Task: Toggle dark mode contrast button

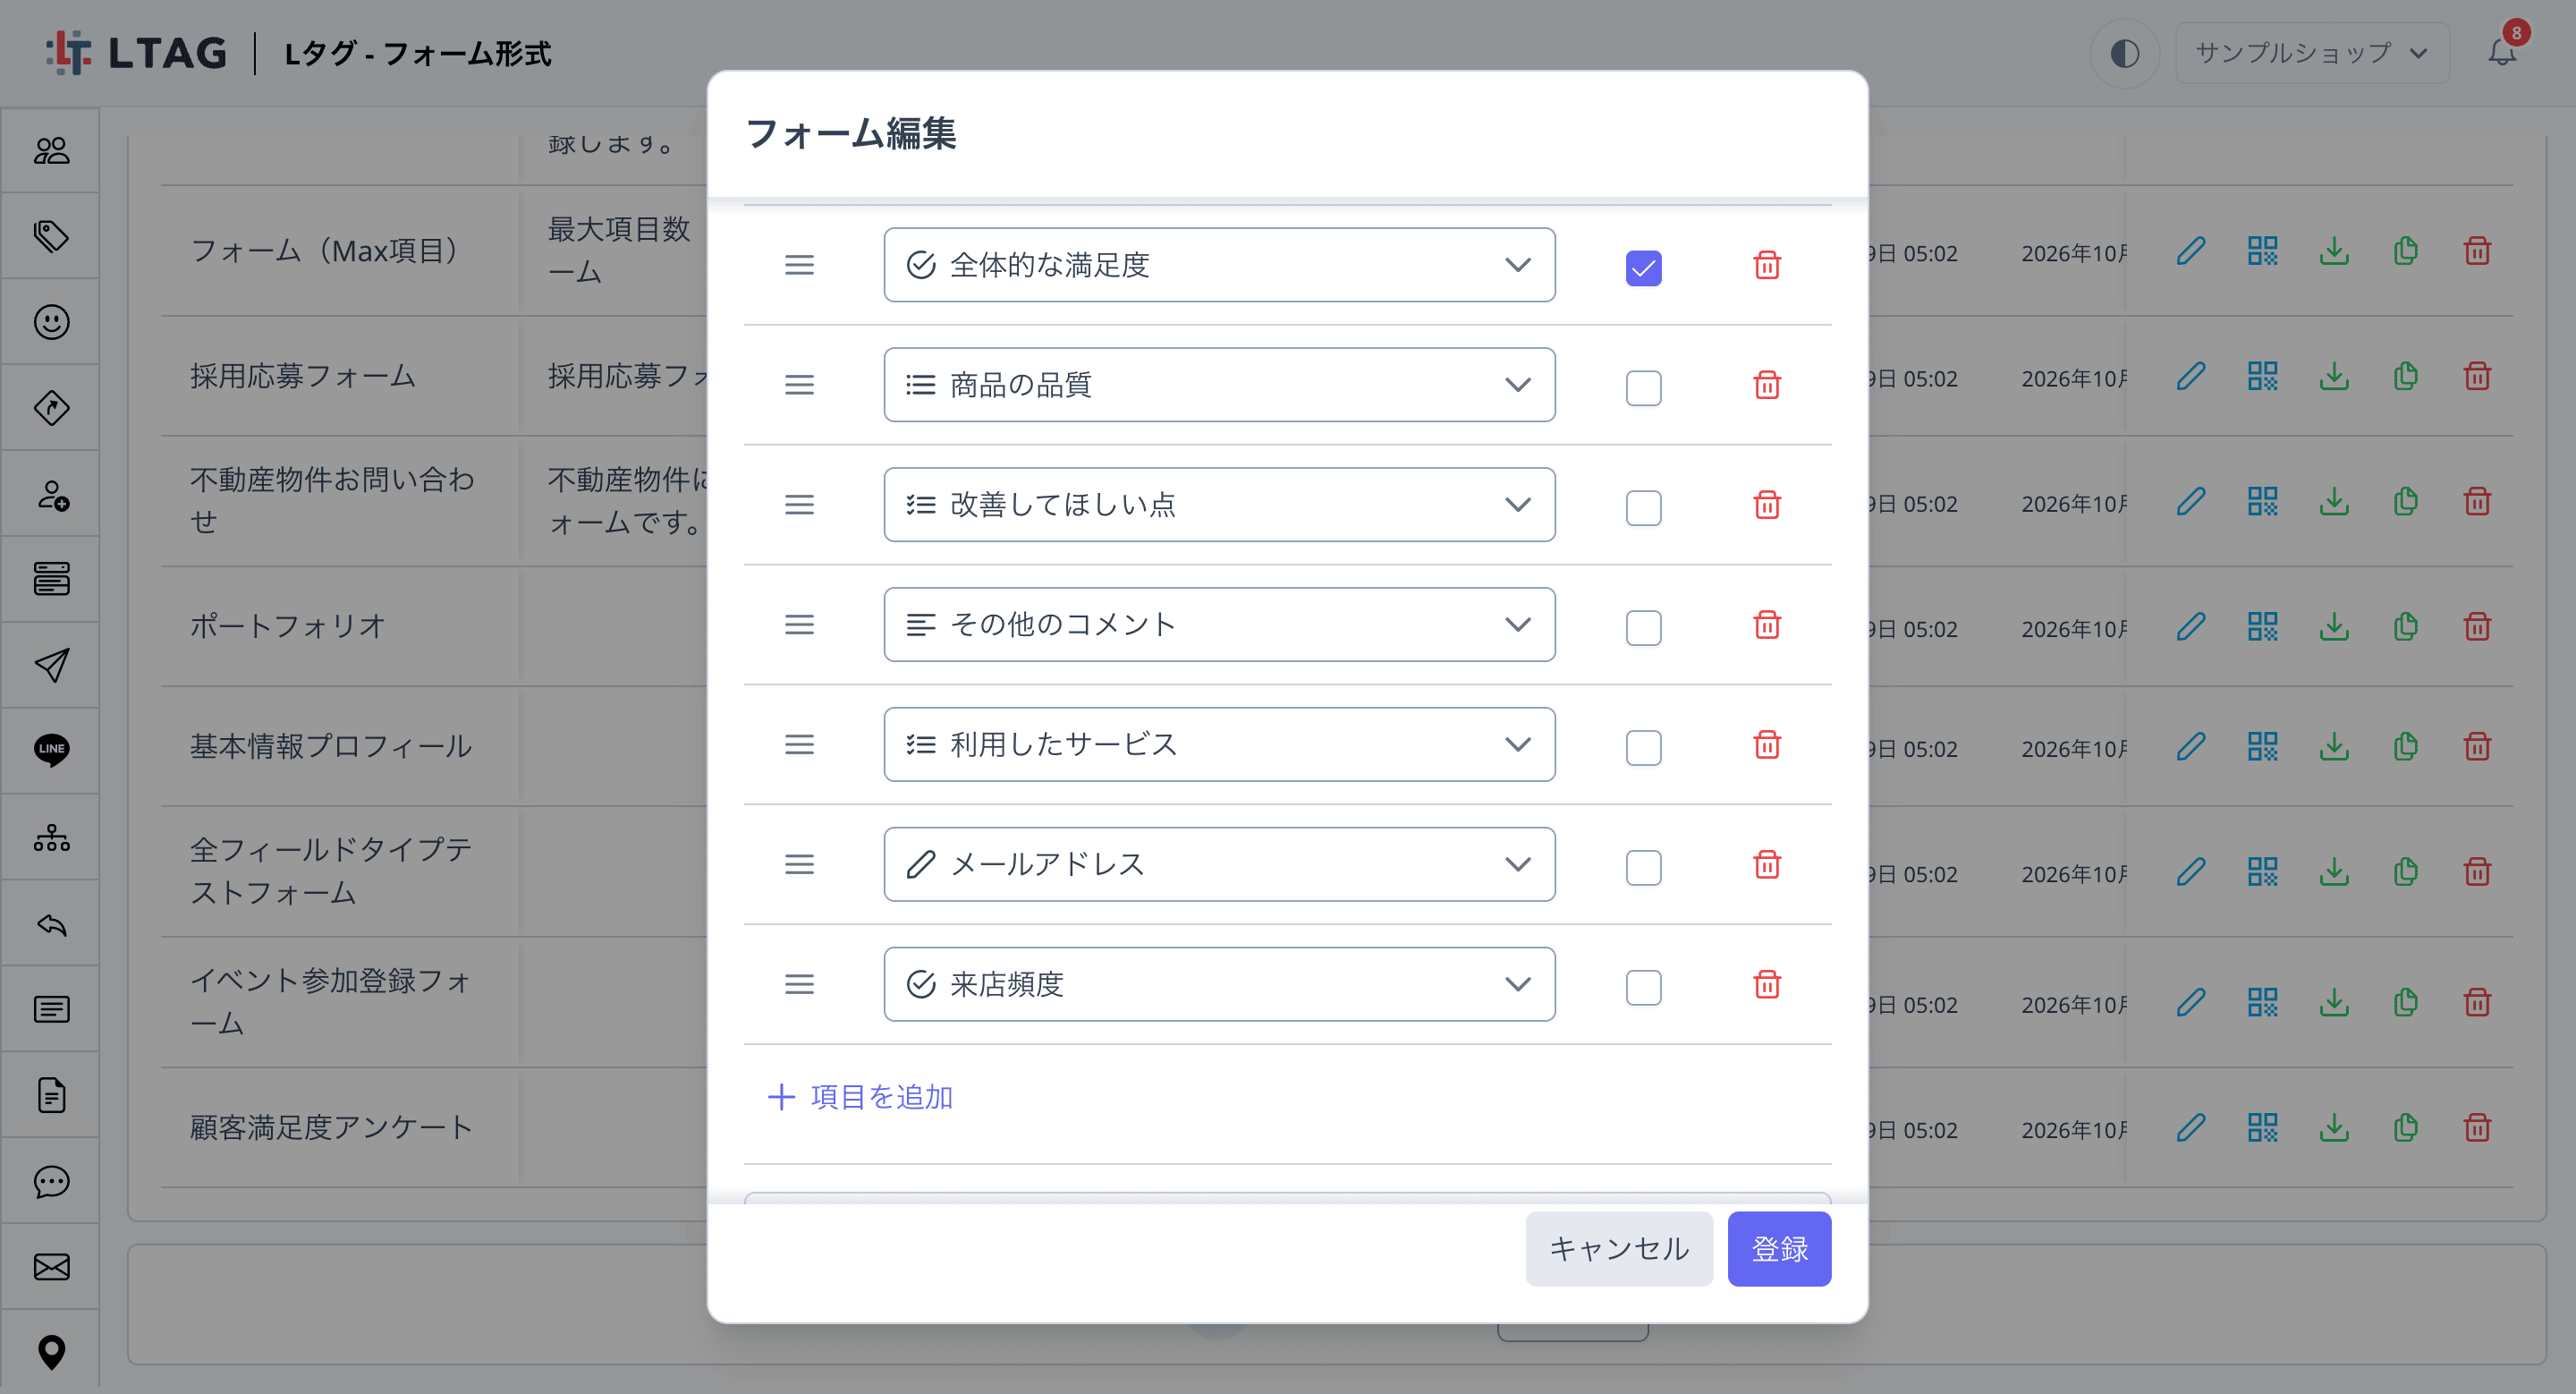Action: (2124, 53)
